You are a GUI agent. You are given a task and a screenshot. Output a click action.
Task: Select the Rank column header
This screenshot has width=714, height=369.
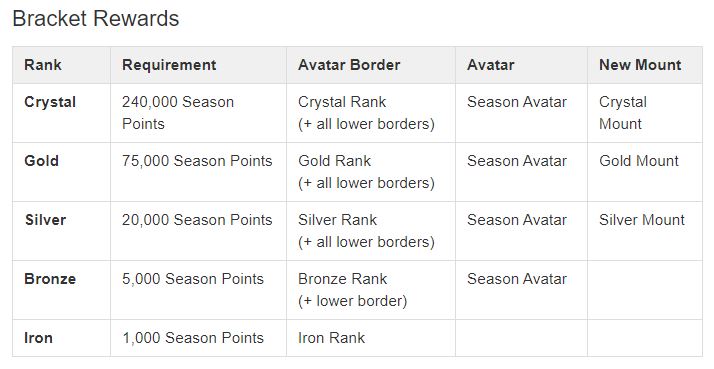tap(43, 65)
